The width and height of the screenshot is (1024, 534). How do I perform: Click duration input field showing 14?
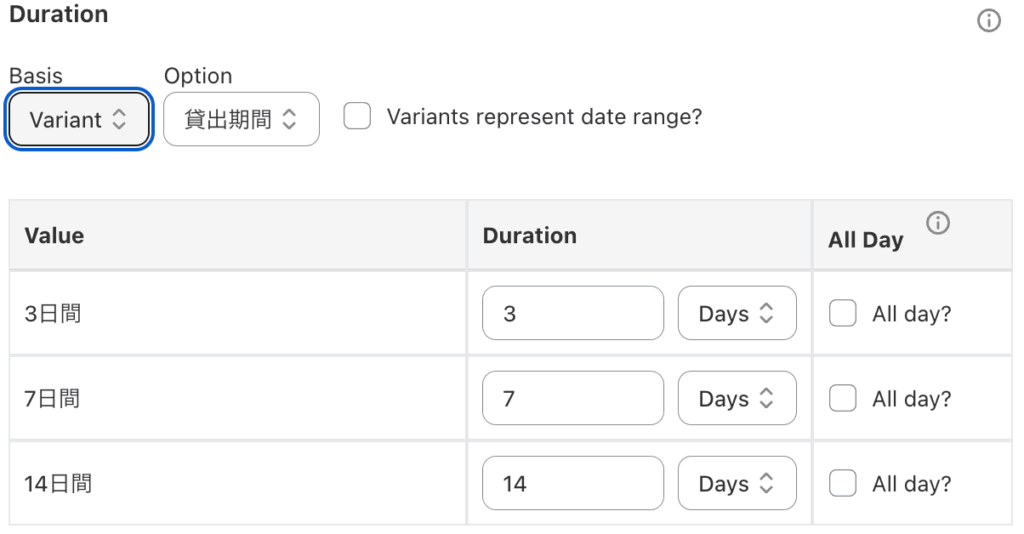573,483
